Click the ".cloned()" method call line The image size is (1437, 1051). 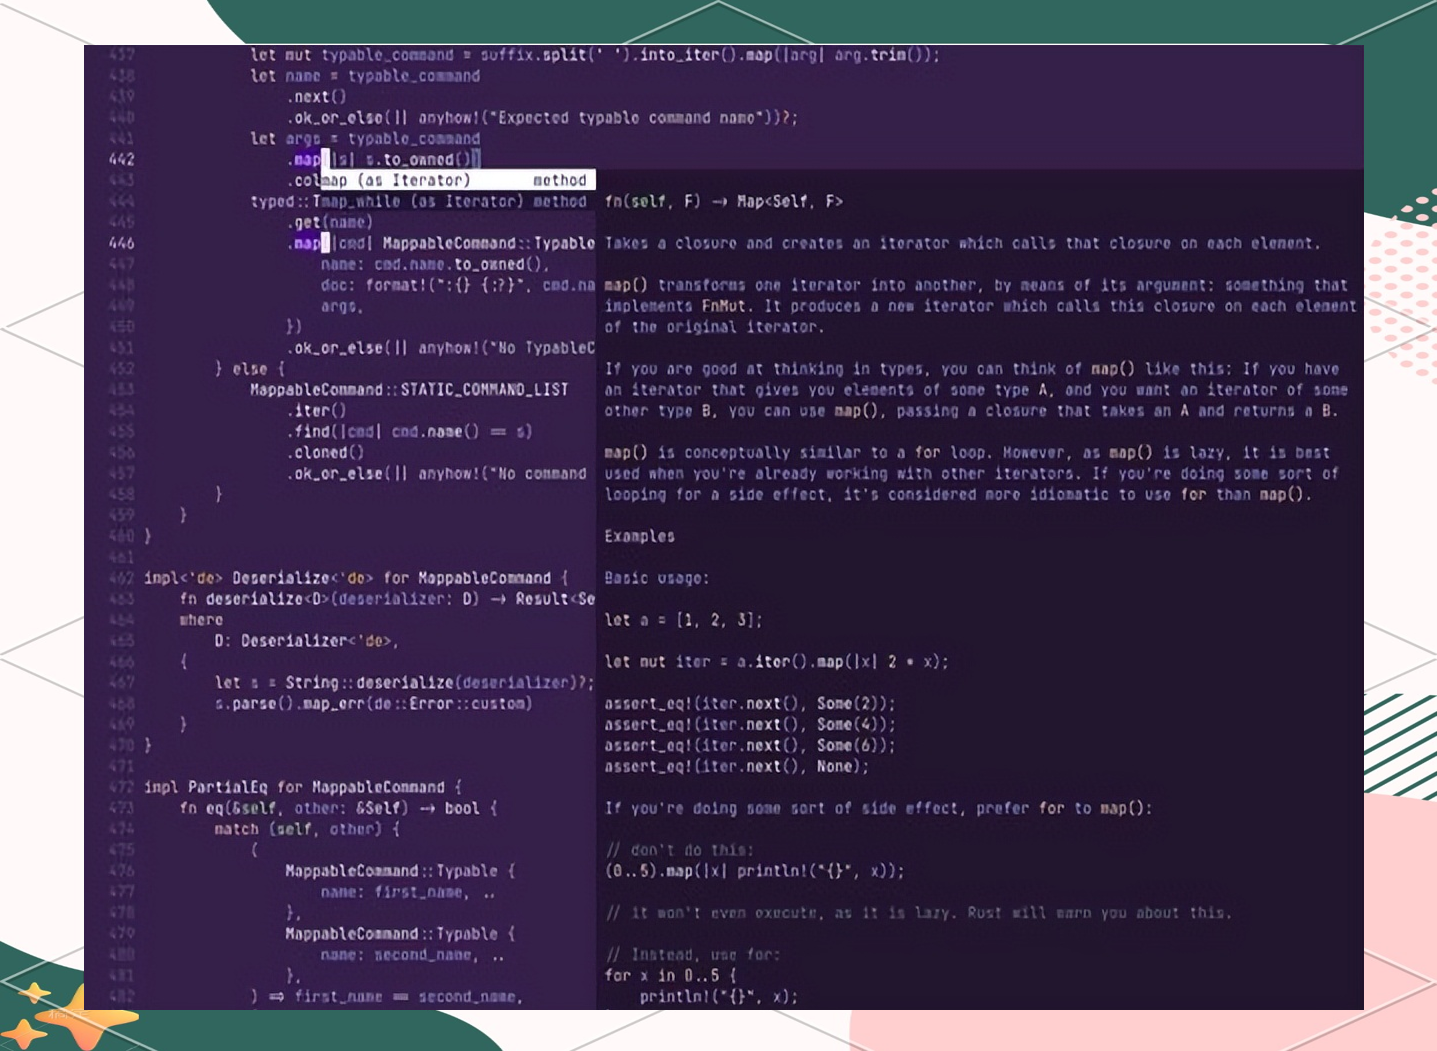325,452
